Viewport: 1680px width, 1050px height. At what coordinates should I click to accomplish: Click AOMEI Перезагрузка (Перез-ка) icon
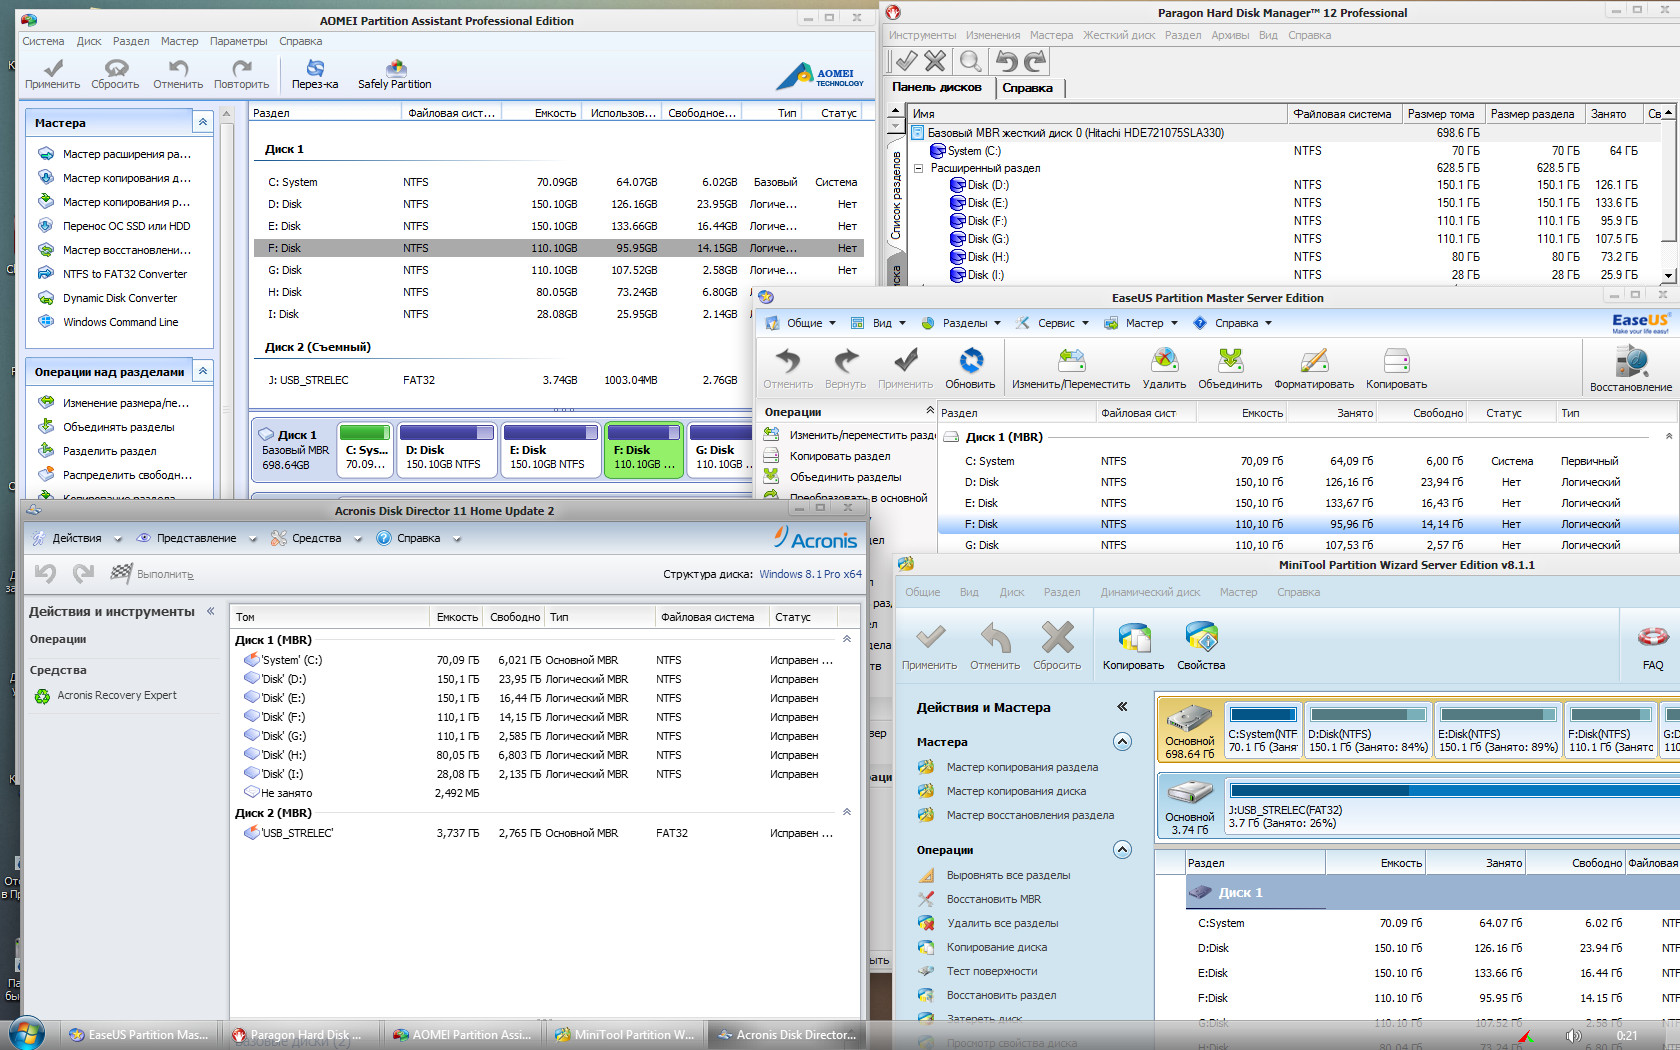315,68
